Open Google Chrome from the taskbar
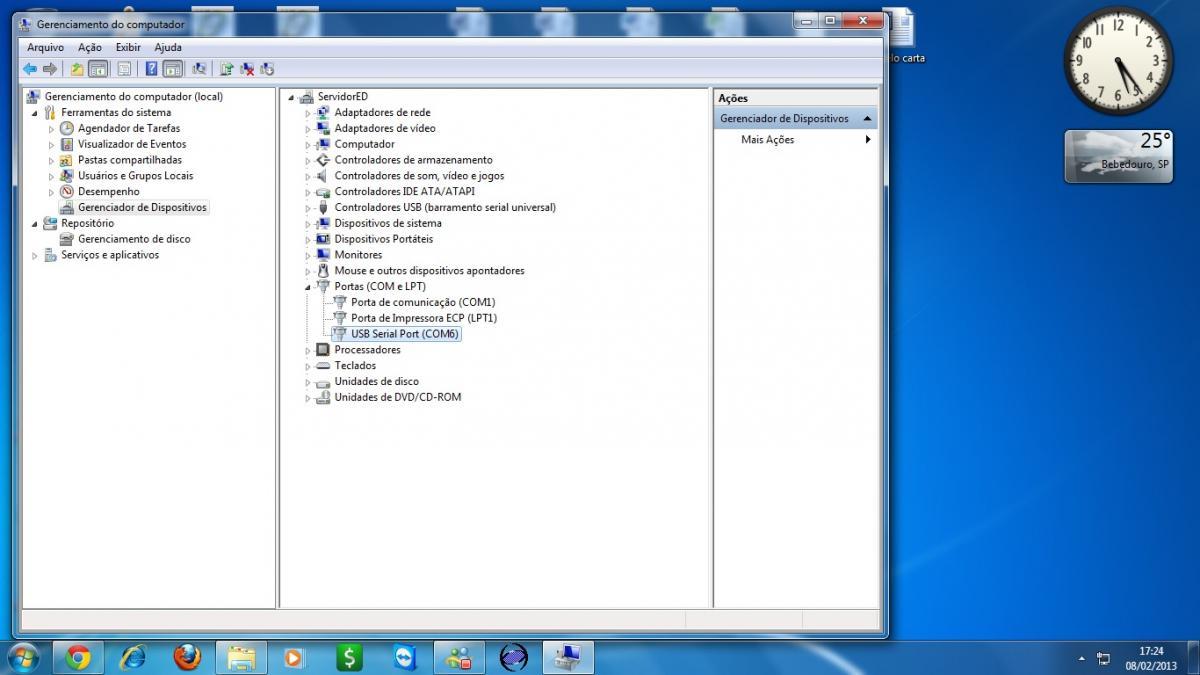 pos(79,657)
